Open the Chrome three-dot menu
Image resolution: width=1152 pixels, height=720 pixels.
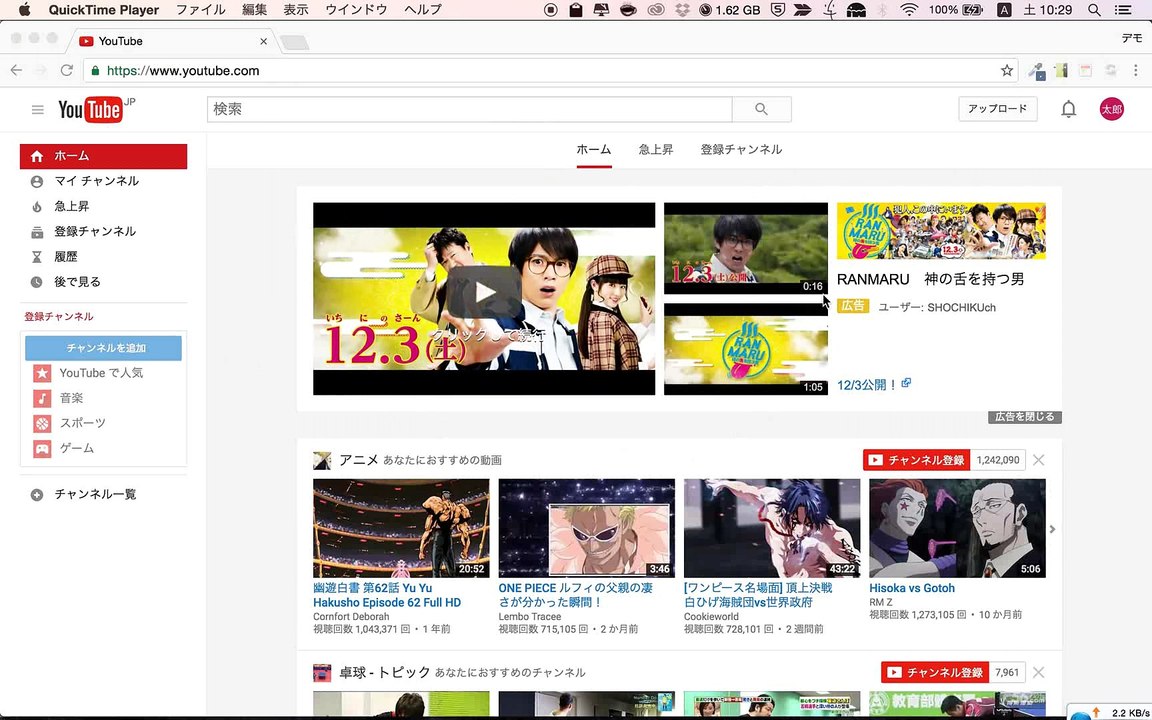tap(1136, 71)
